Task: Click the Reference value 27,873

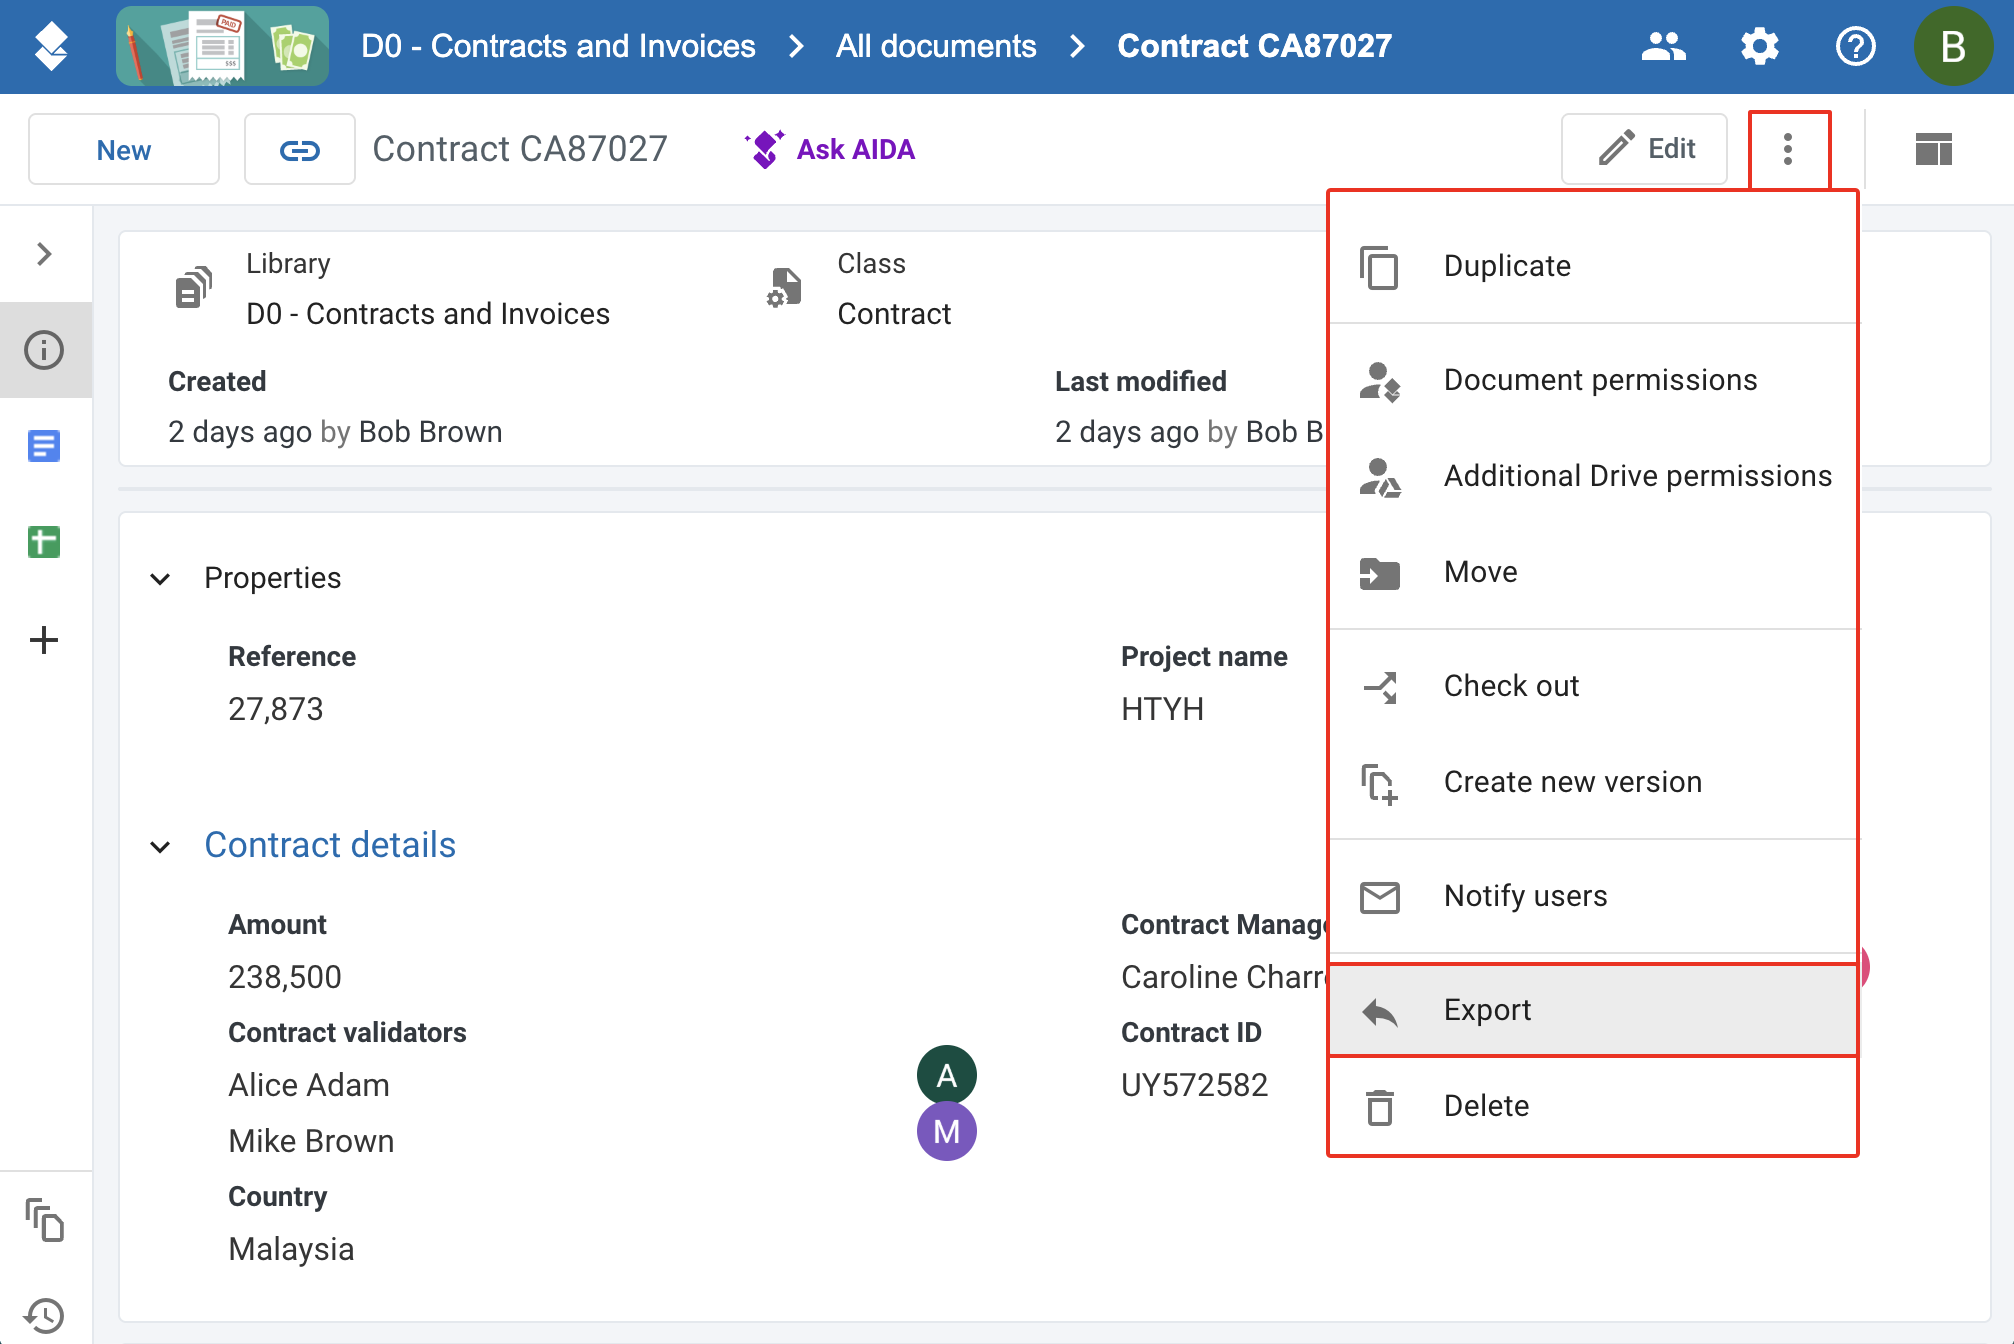Action: pos(276,709)
